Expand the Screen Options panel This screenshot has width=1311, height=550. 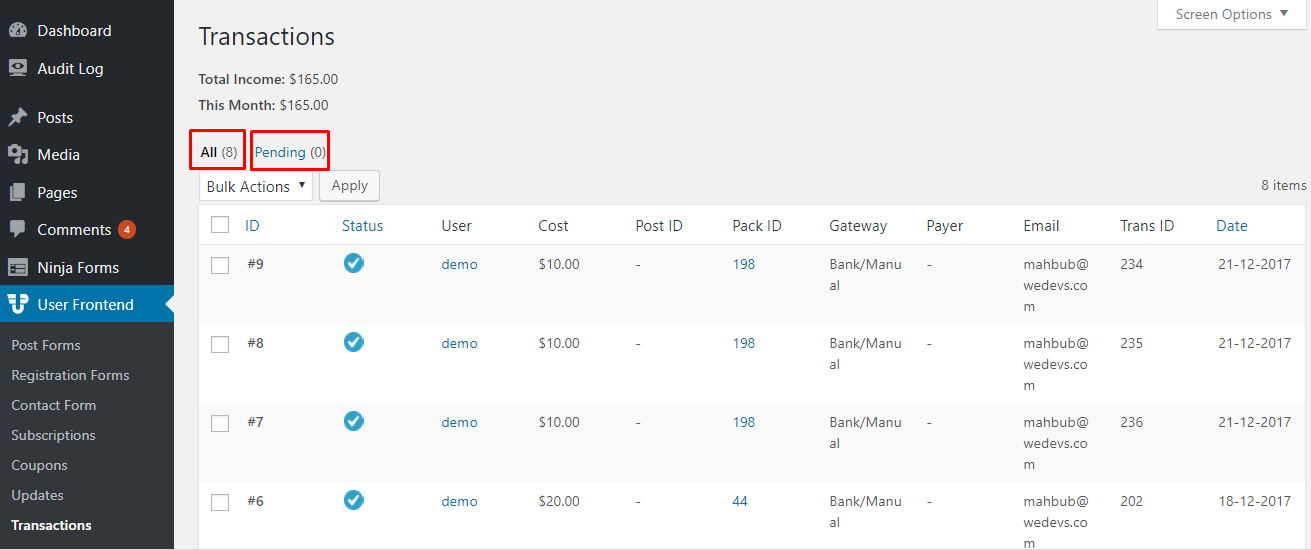(1232, 15)
